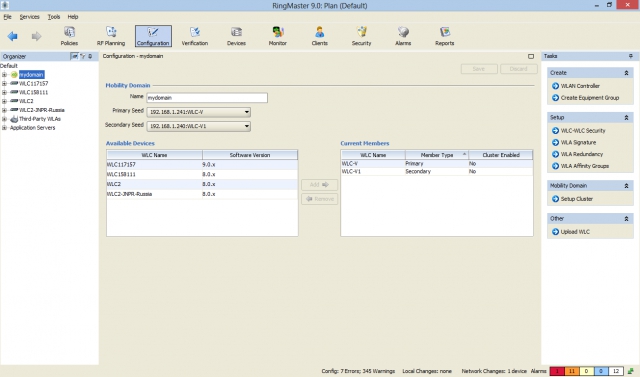The height and width of the screenshot is (377, 640).
Task: Sort by Software Version column header
Action: pyautogui.click(x=250, y=155)
